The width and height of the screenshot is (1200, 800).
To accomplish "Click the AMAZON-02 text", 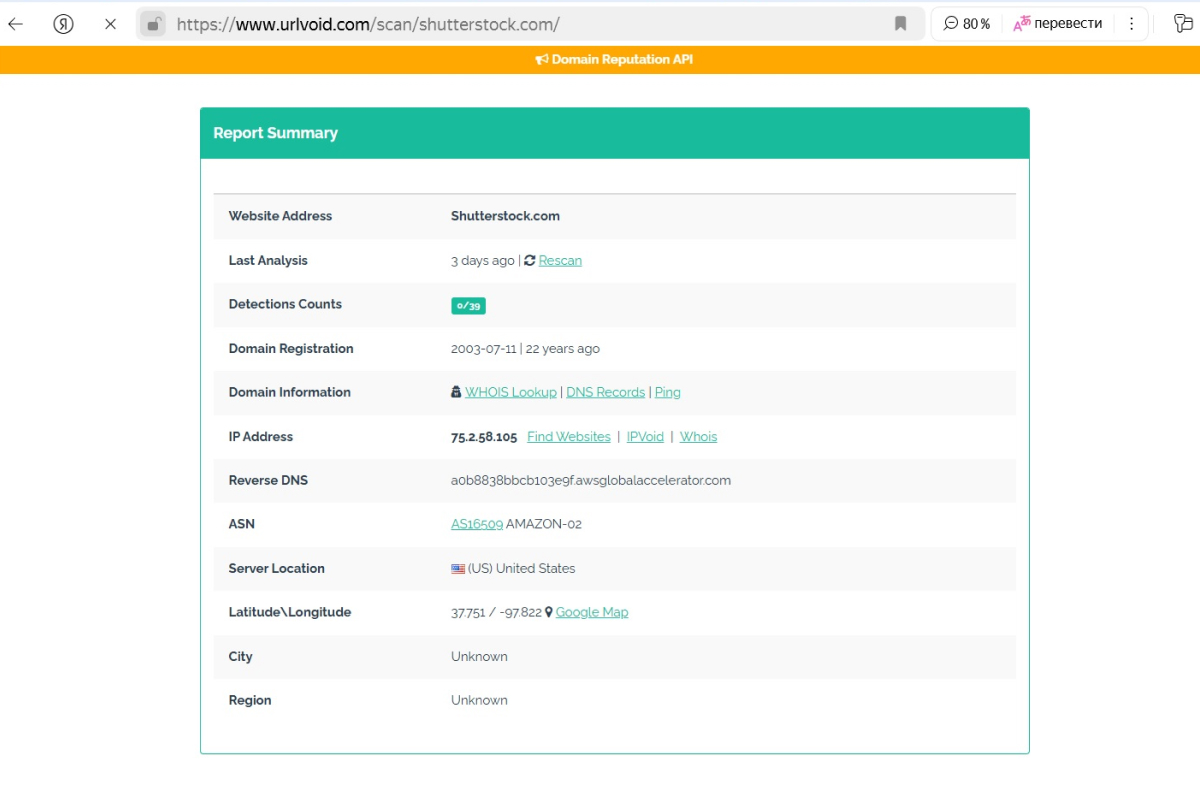I will coord(544,524).
